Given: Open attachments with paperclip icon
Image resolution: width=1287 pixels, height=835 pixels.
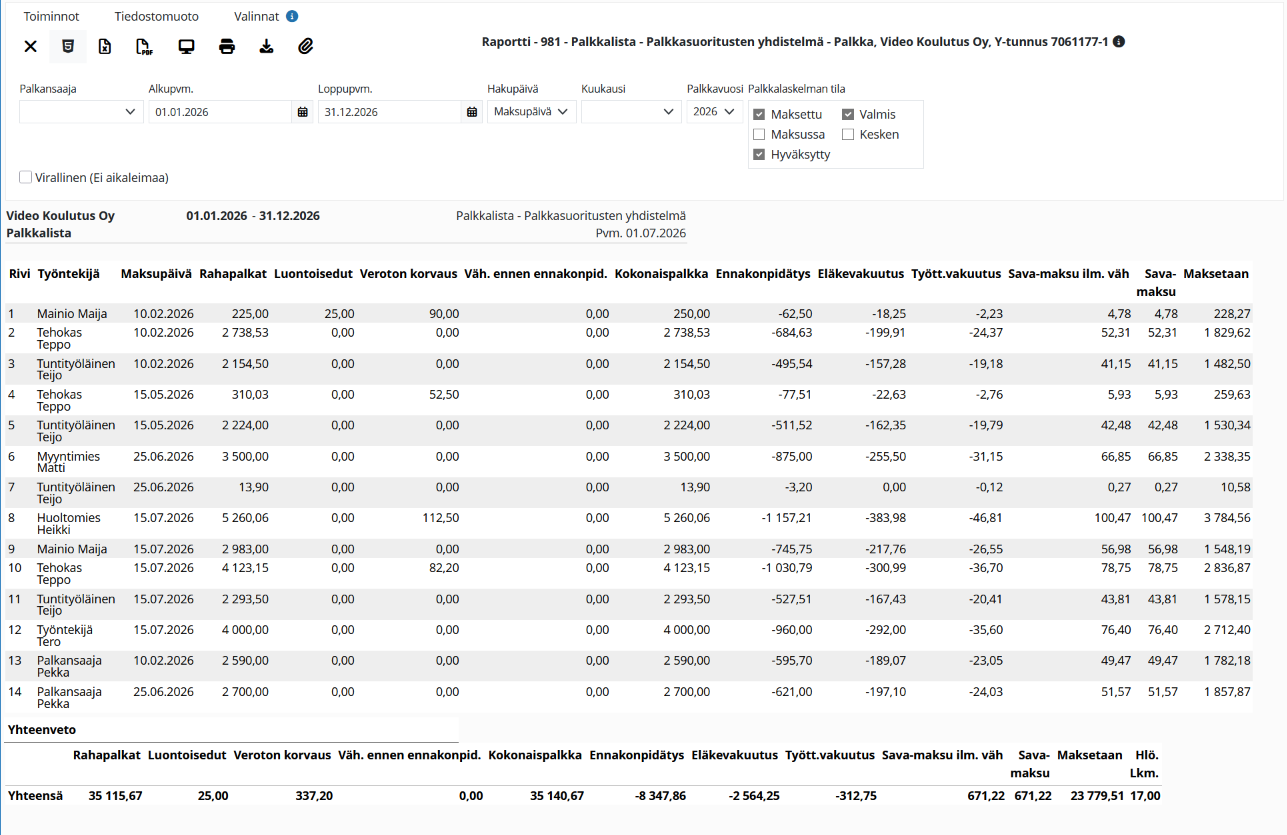Looking at the screenshot, I should [306, 46].
